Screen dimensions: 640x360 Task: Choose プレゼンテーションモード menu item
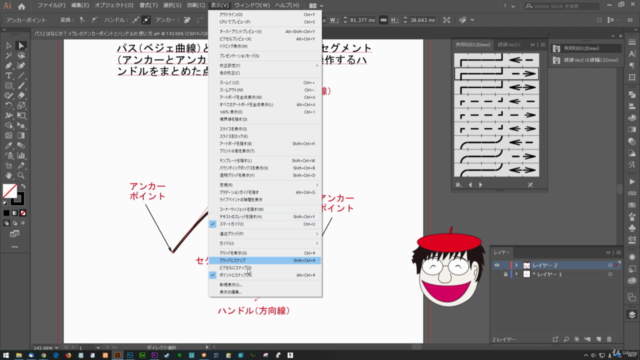pos(264,56)
